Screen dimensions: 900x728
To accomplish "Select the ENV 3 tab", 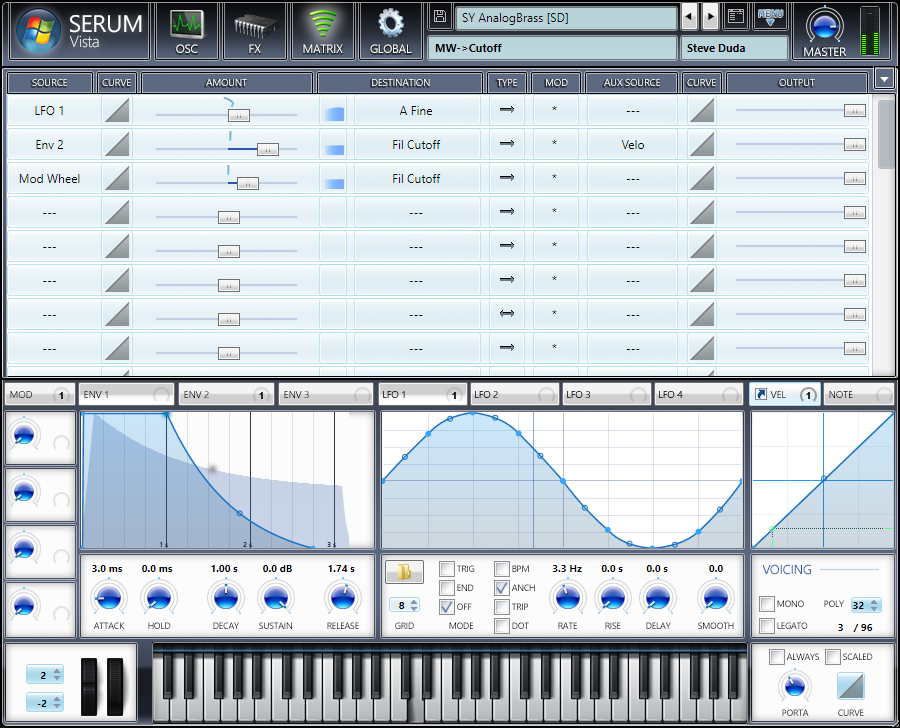I will [326, 394].
